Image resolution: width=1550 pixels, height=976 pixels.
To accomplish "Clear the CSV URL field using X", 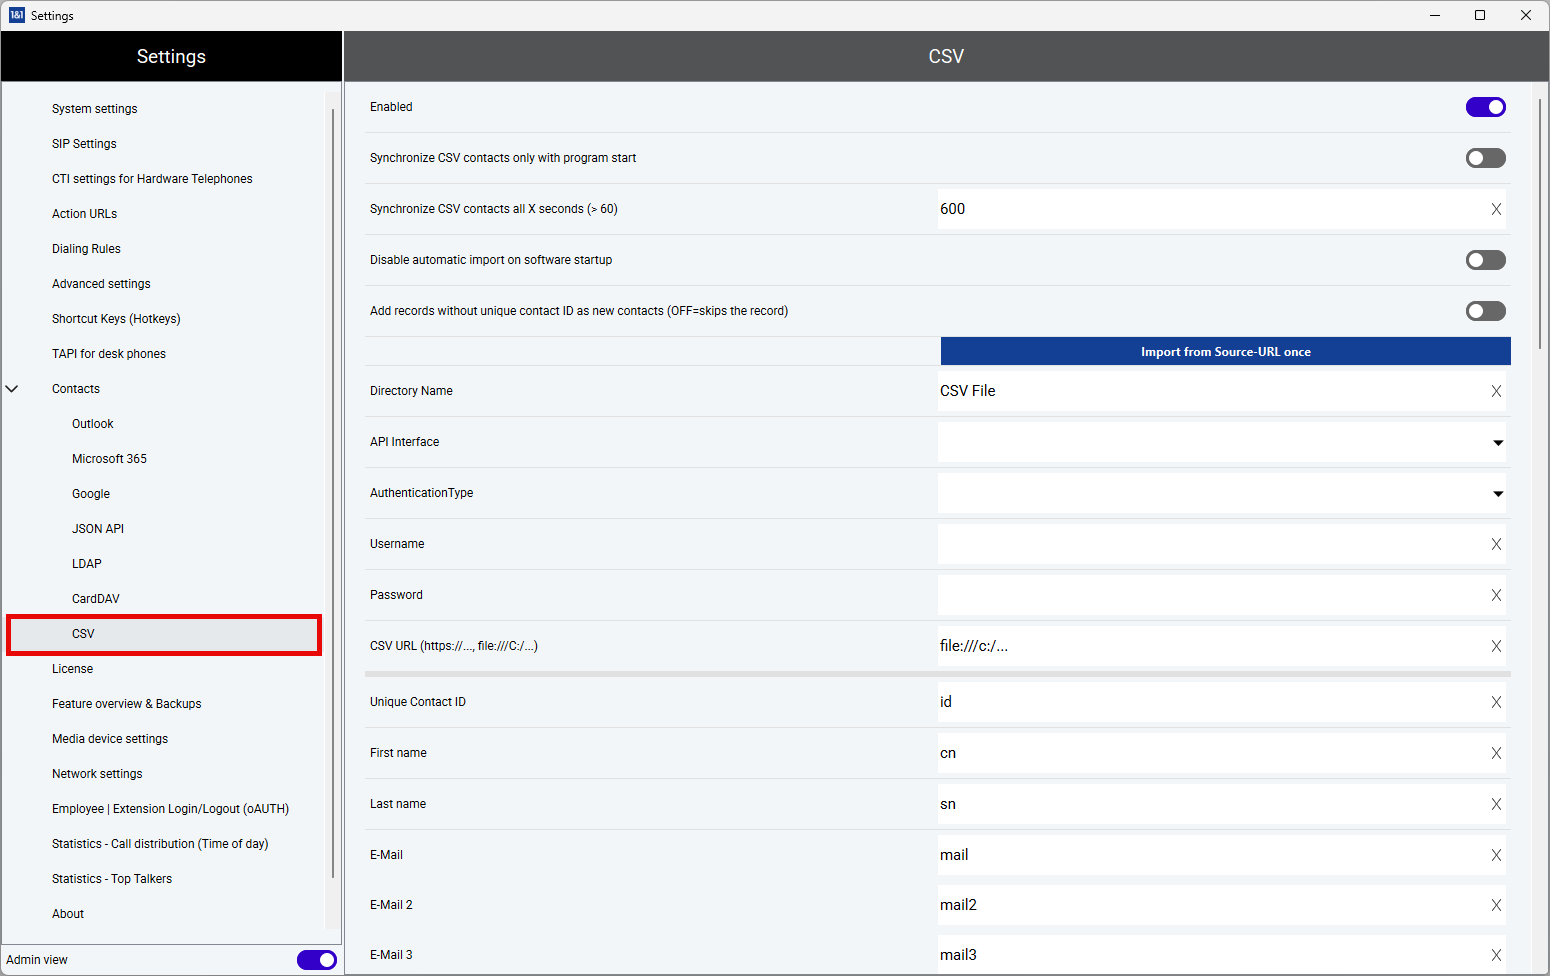I will pyautogui.click(x=1496, y=646).
